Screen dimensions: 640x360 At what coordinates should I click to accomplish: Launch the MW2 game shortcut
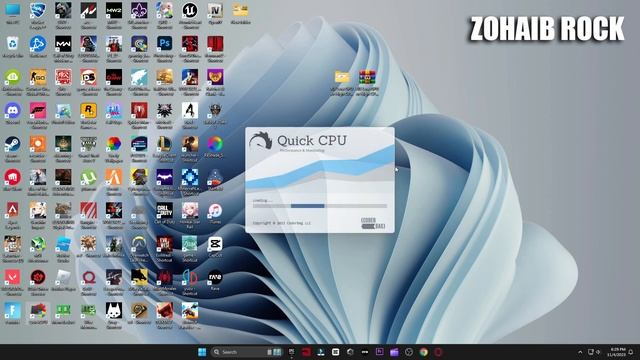click(114, 11)
